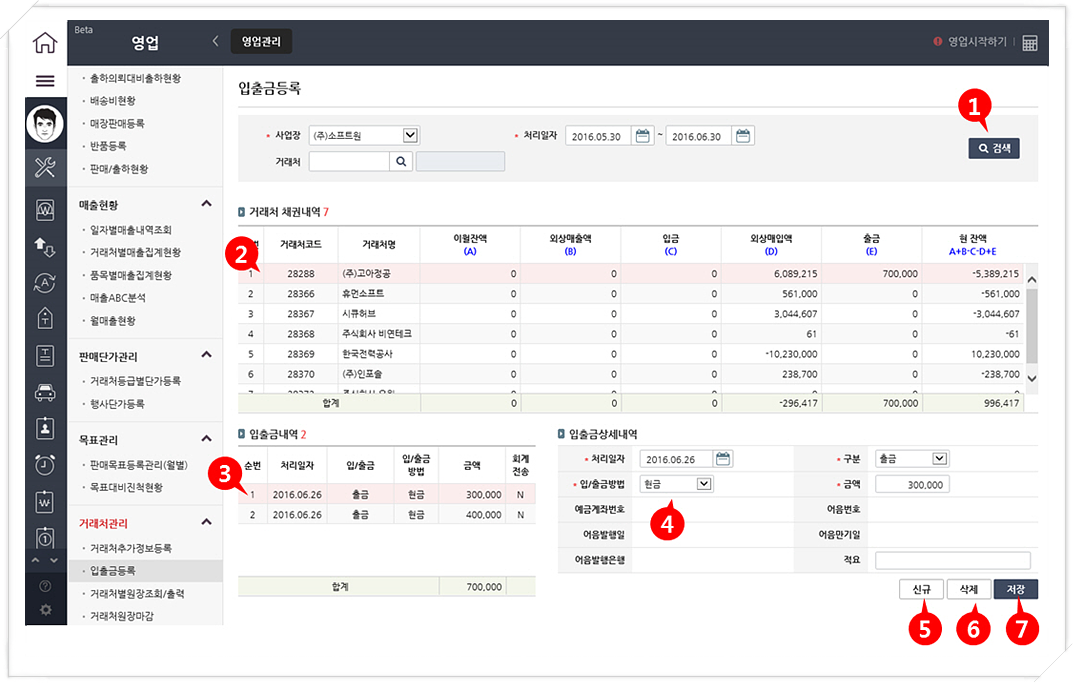Select the 한국전력공사 row

click(630, 354)
